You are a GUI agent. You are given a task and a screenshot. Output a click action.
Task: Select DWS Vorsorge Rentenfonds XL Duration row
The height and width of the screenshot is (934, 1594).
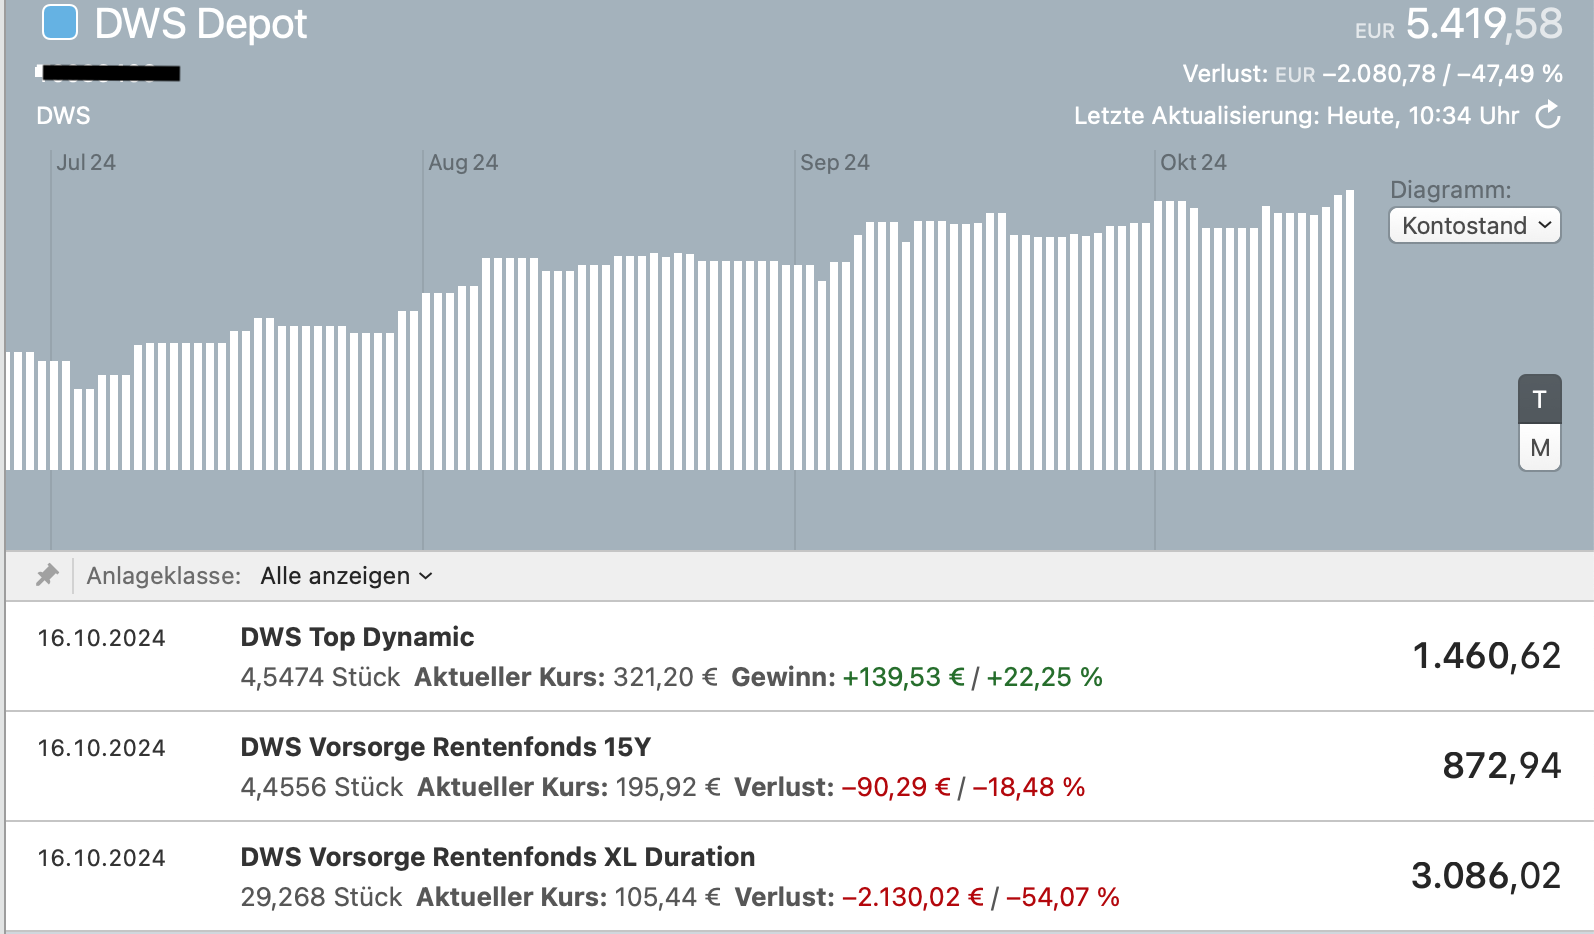coord(497,857)
